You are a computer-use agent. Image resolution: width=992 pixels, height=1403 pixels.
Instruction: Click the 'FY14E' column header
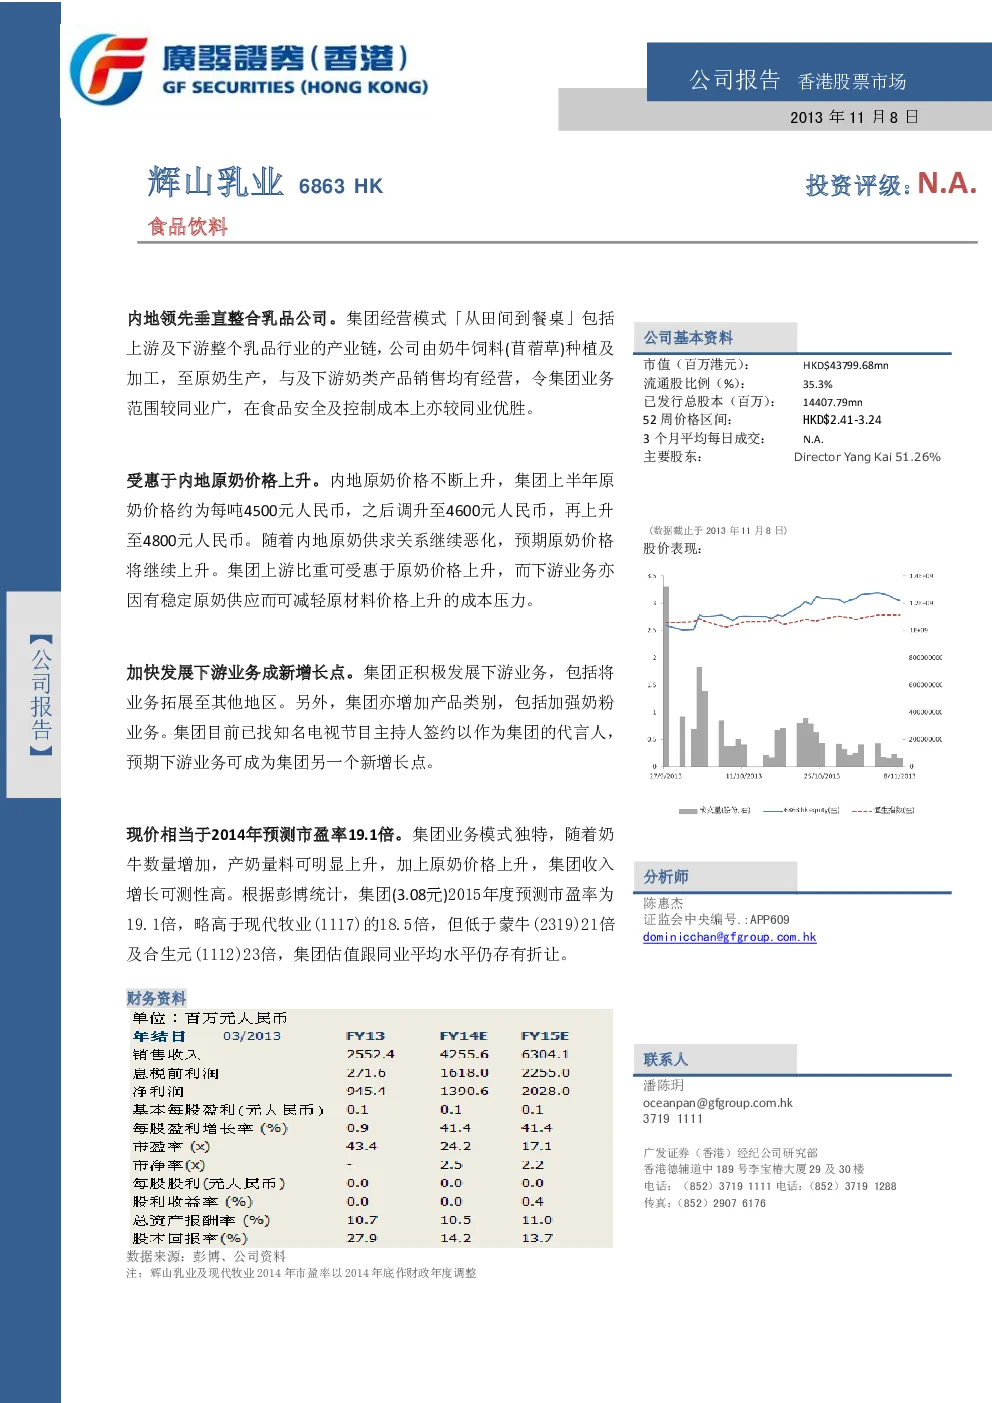tap(463, 1036)
